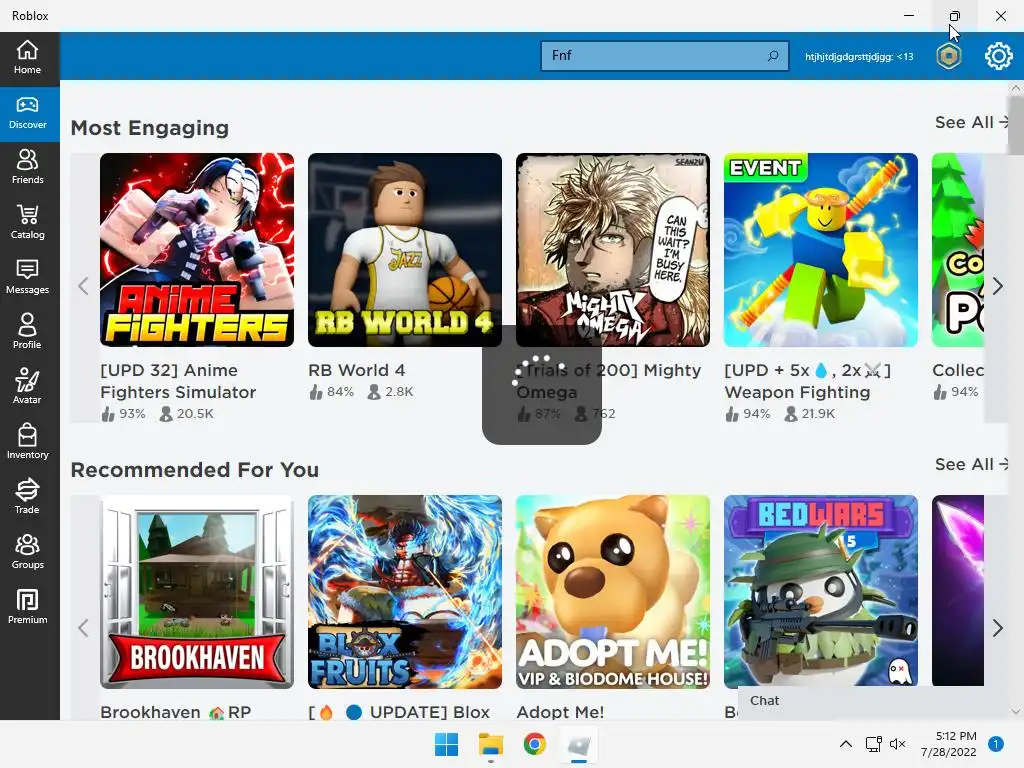Screen dimensions: 1024x768
Task: Open the Brookhaven RP thumbnail
Action: pyautogui.click(x=197, y=592)
